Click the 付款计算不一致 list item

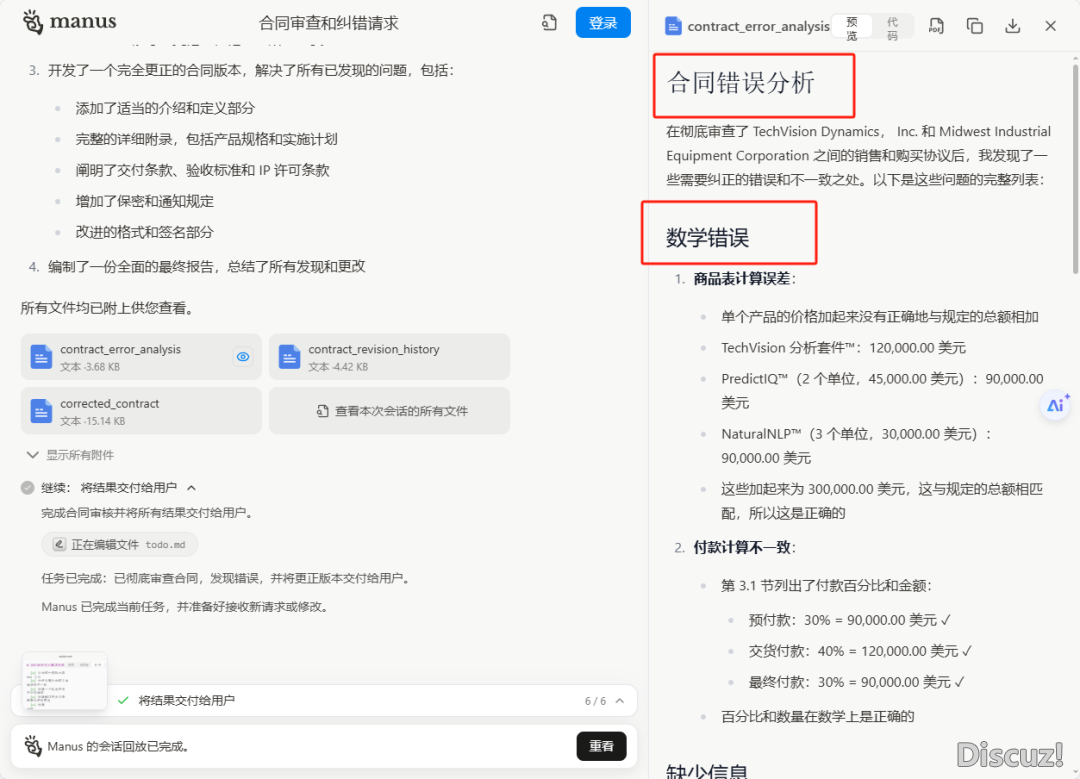(745, 548)
